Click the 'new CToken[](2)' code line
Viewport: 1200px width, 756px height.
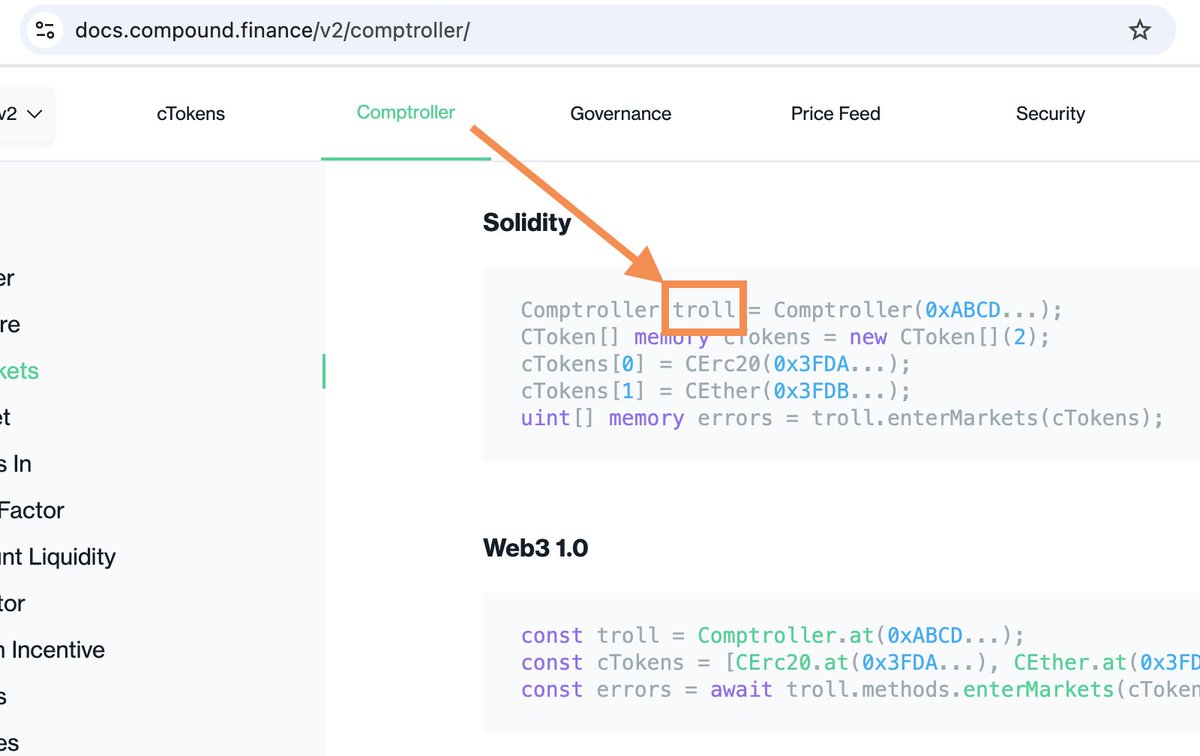click(786, 337)
